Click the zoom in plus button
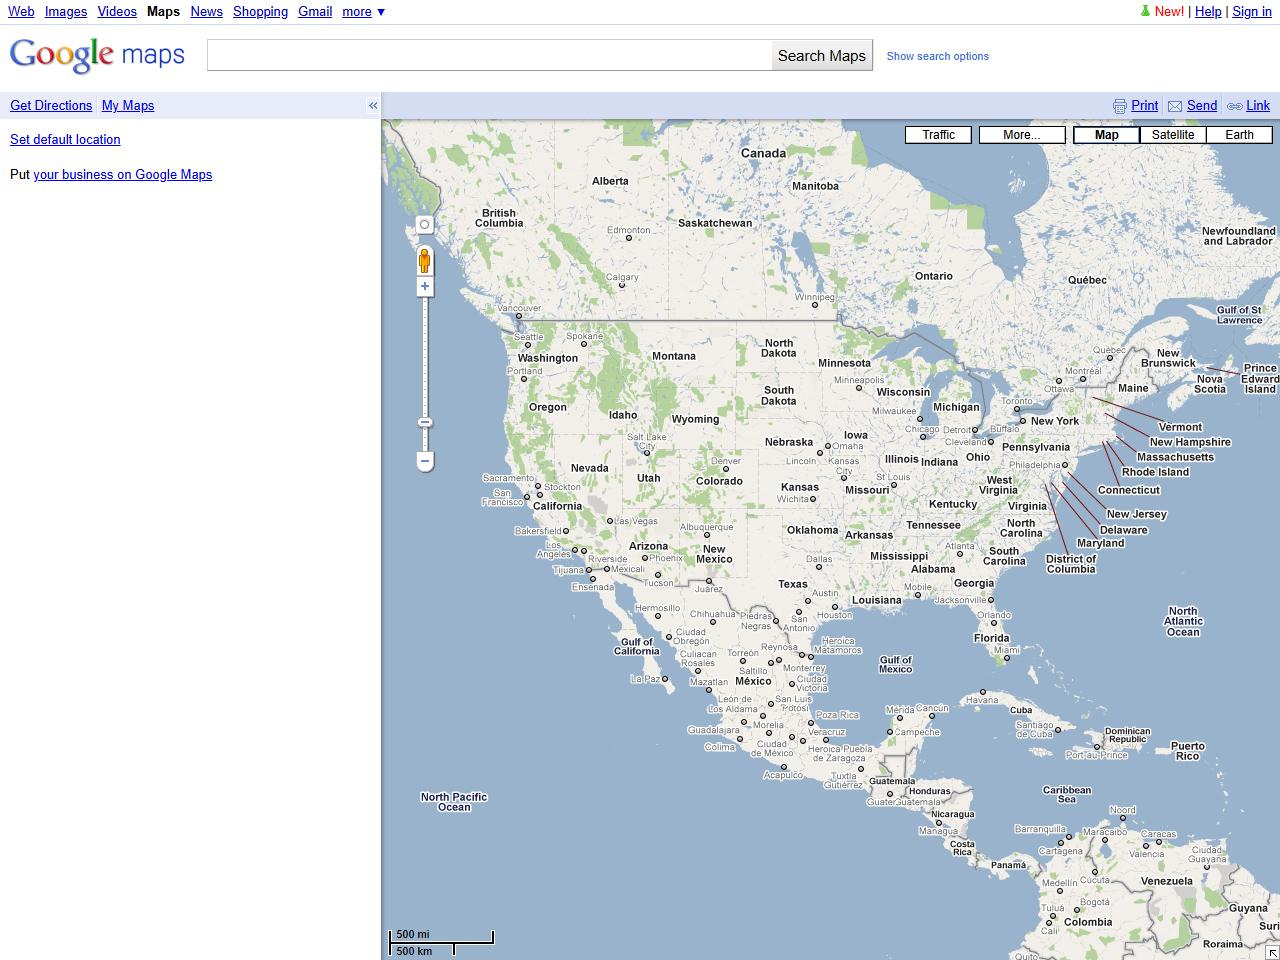 tap(425, 287)
